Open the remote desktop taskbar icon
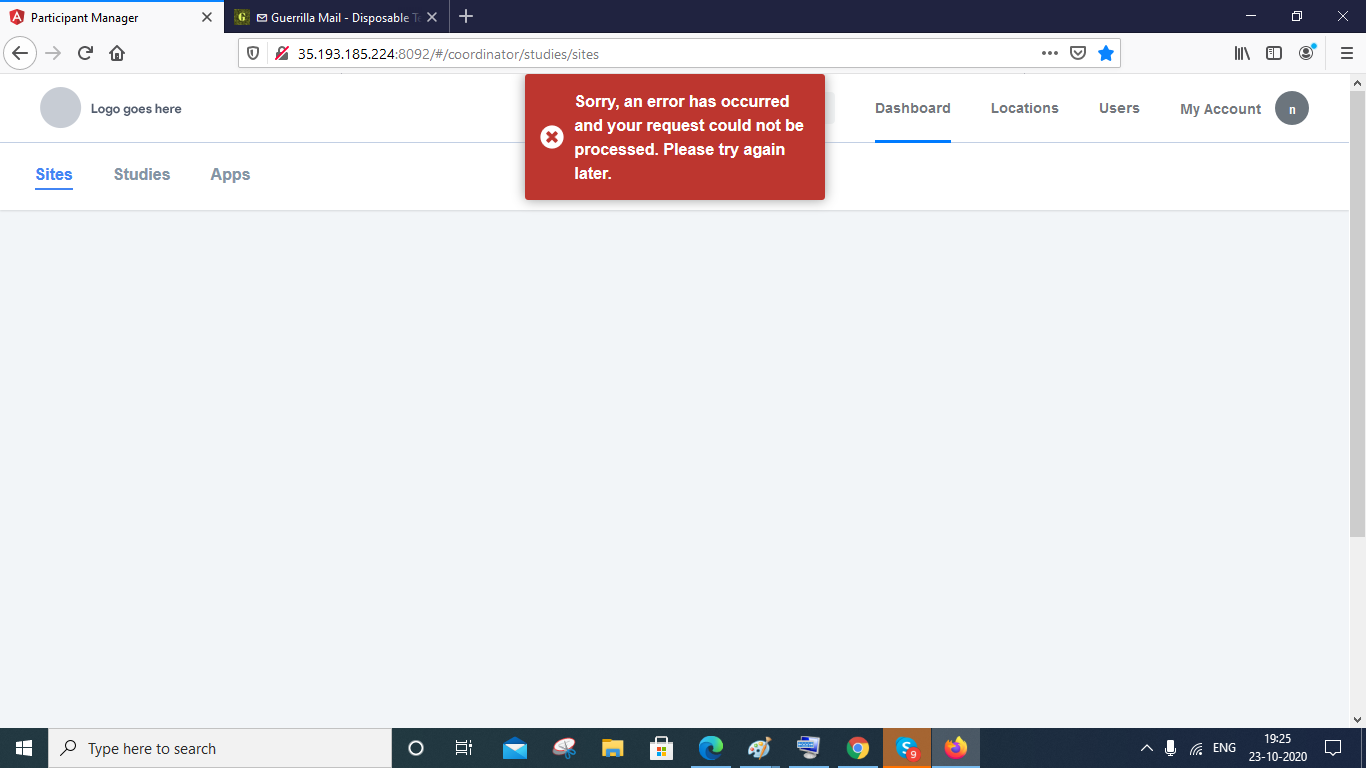The image size is (1366, 768). (x=808, y=748)
